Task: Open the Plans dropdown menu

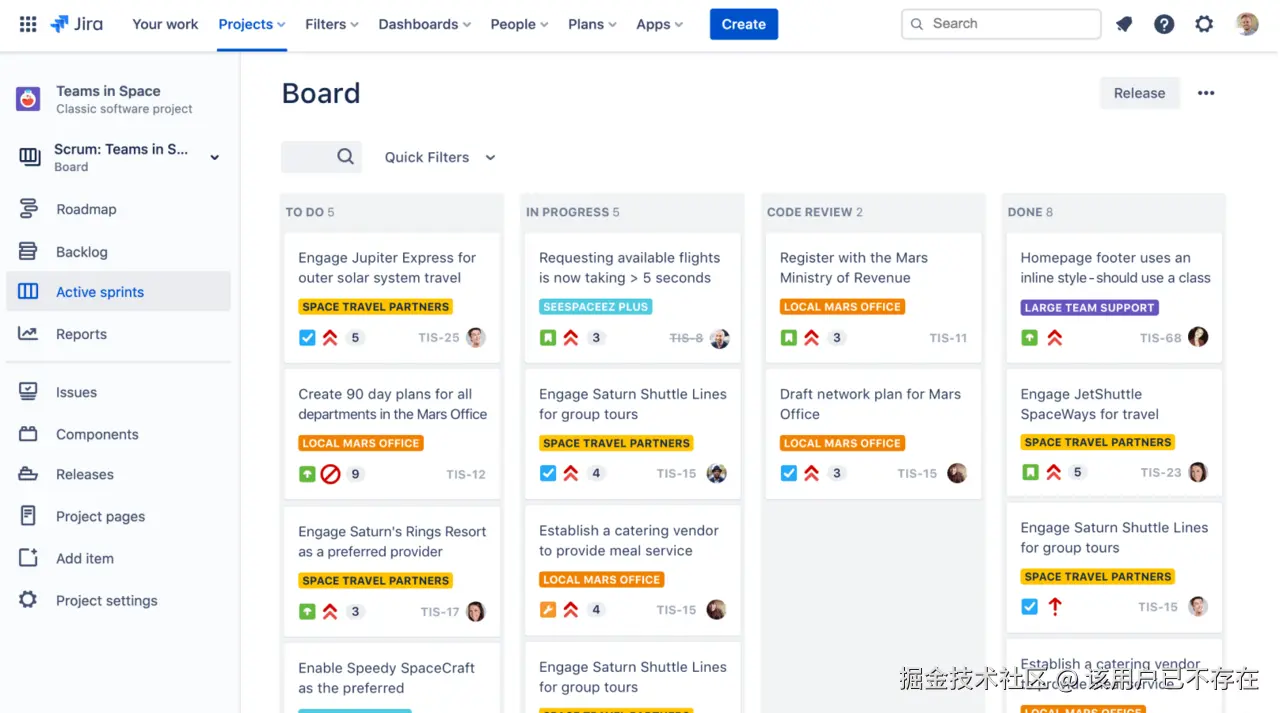Action: click(x=592, y=24)
